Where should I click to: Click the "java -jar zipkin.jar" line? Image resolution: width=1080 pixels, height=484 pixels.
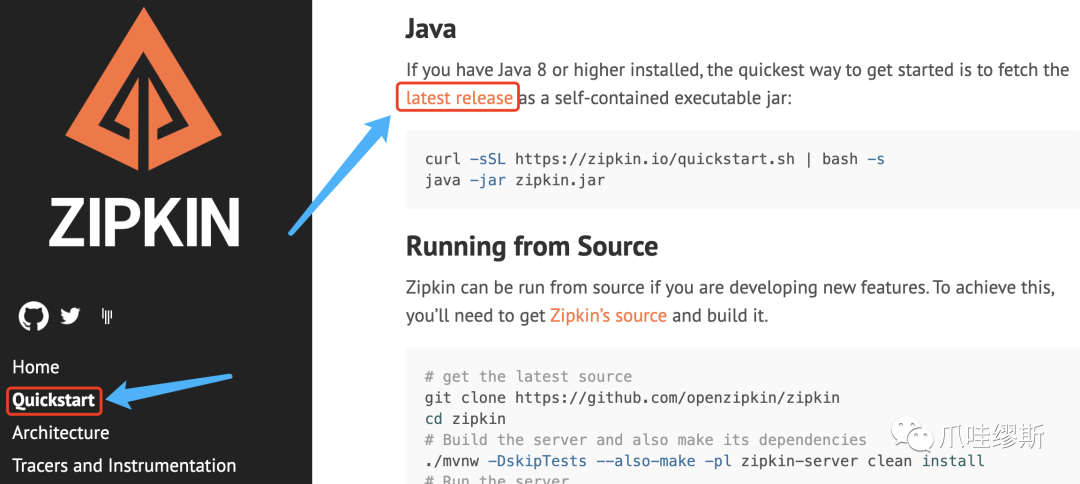pyautogui.click(x=515, y=181)
